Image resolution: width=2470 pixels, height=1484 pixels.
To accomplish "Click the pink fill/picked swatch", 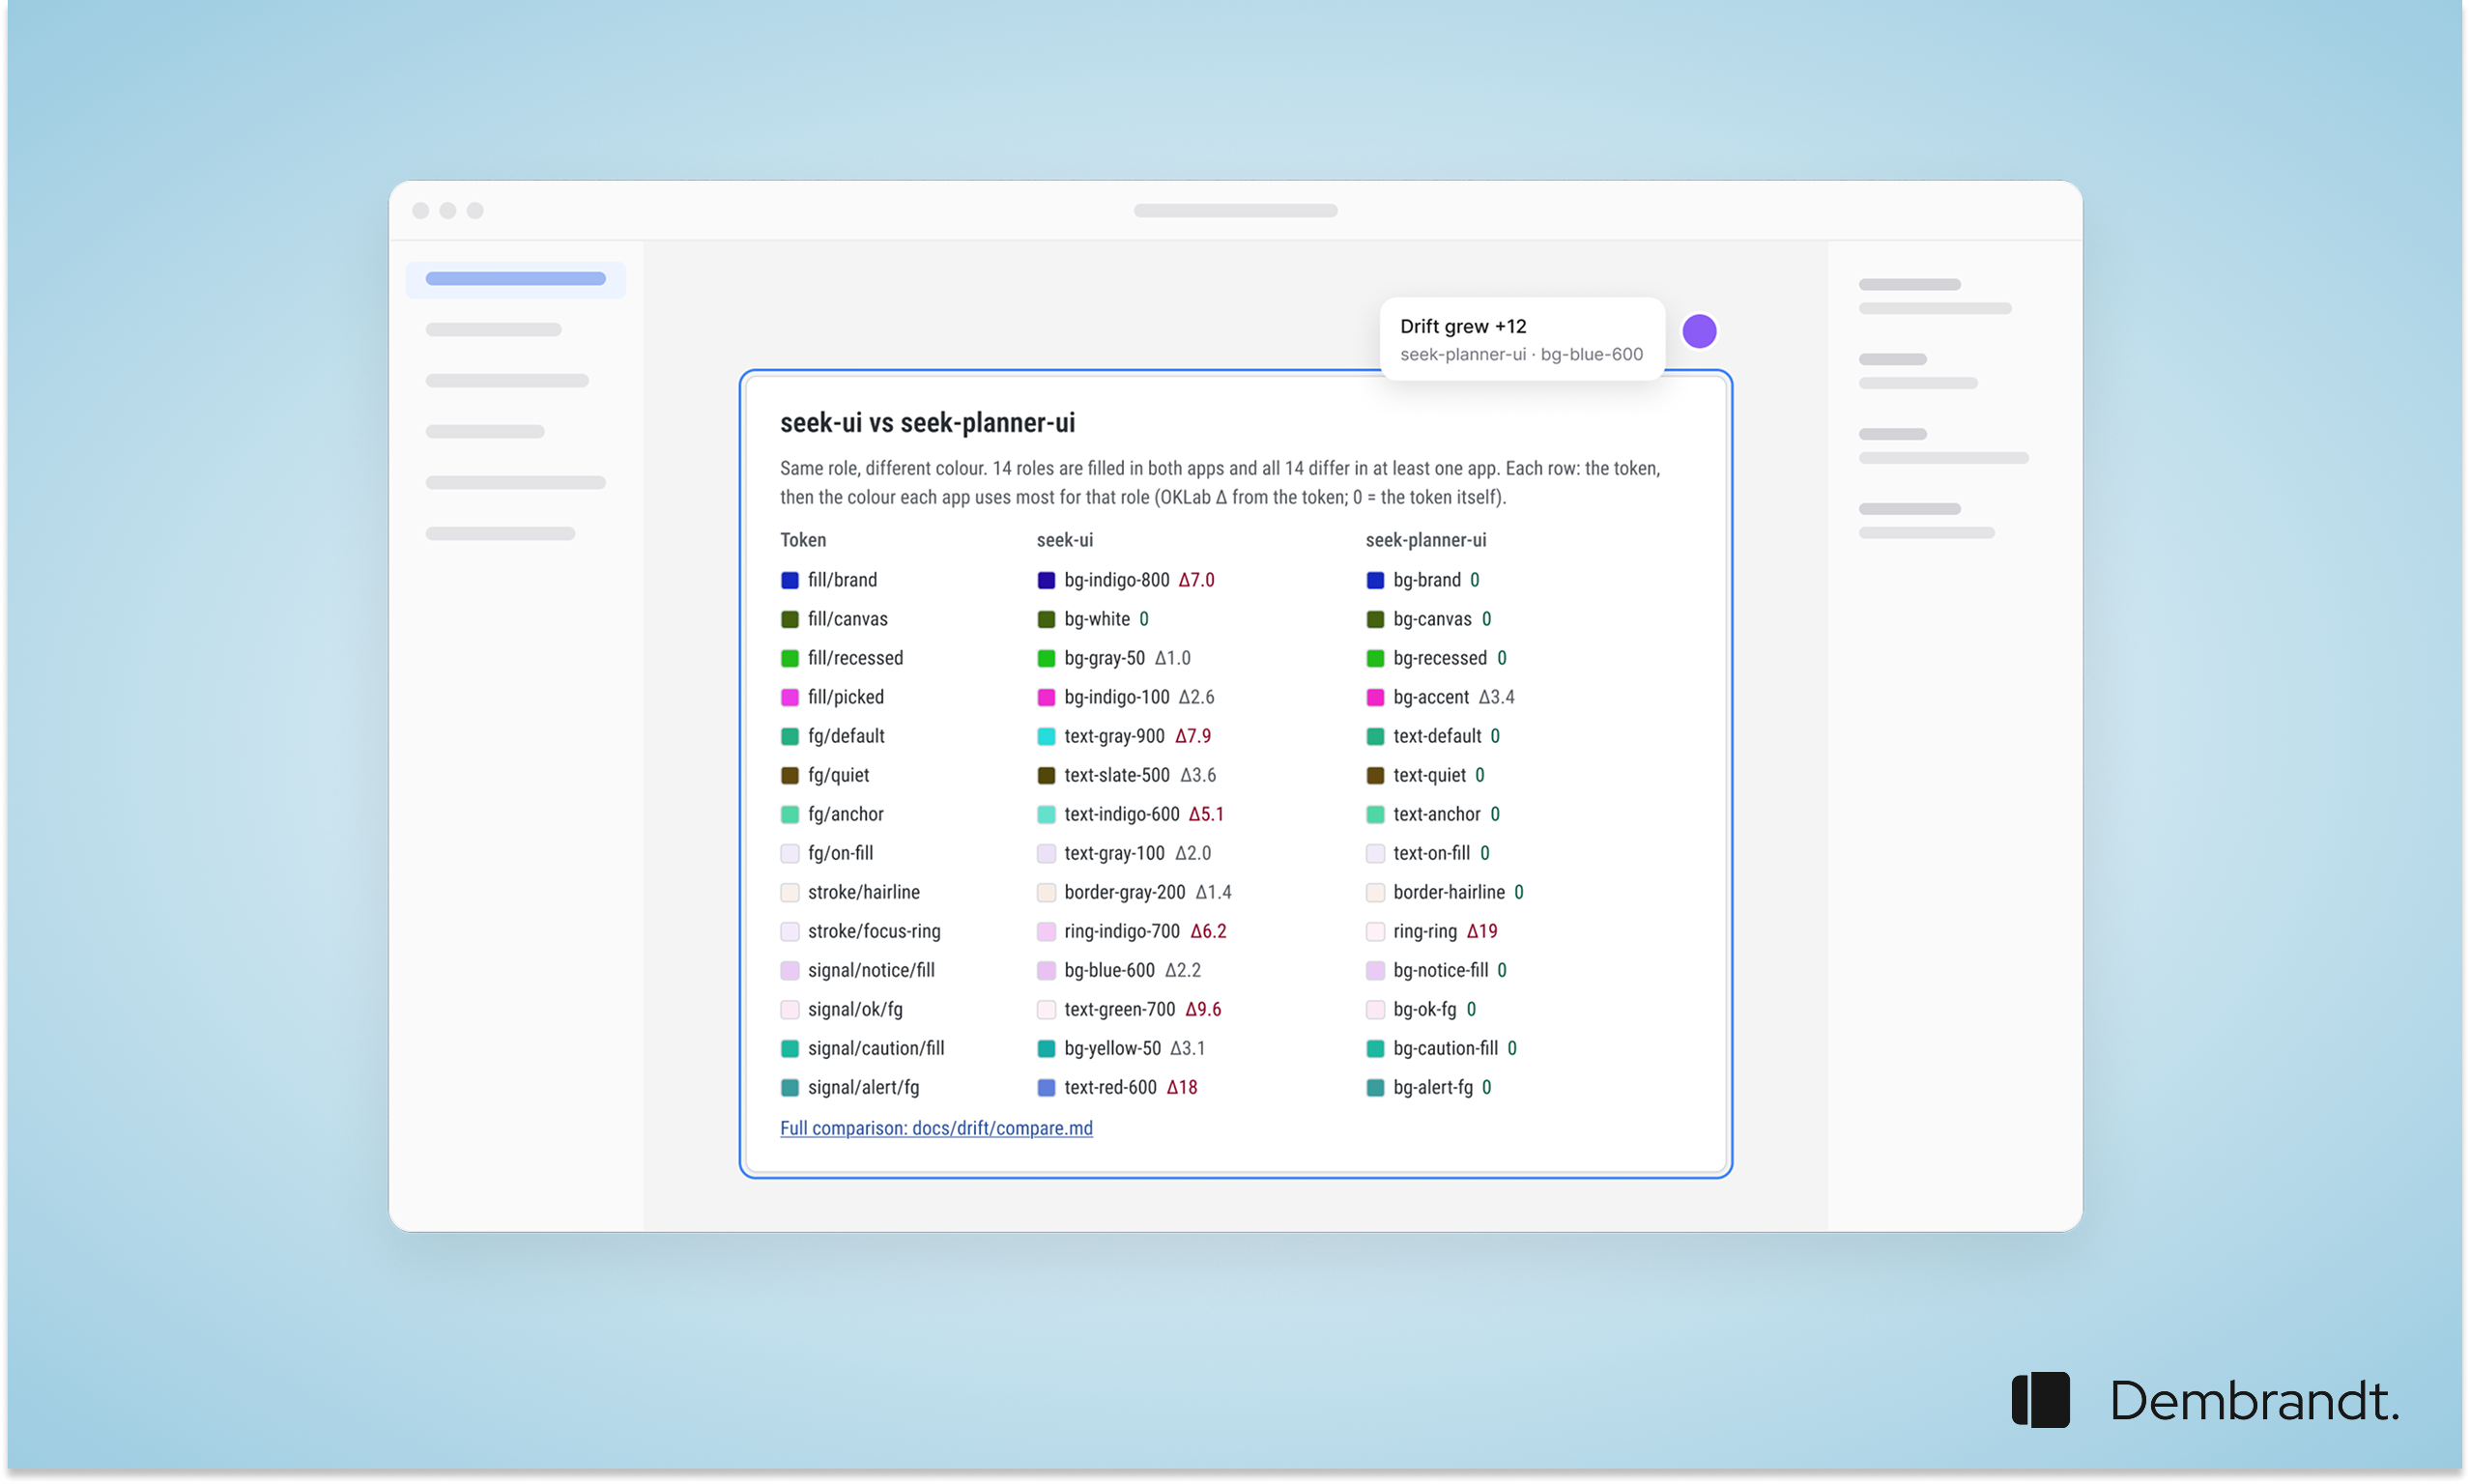I will coord(790,697).
